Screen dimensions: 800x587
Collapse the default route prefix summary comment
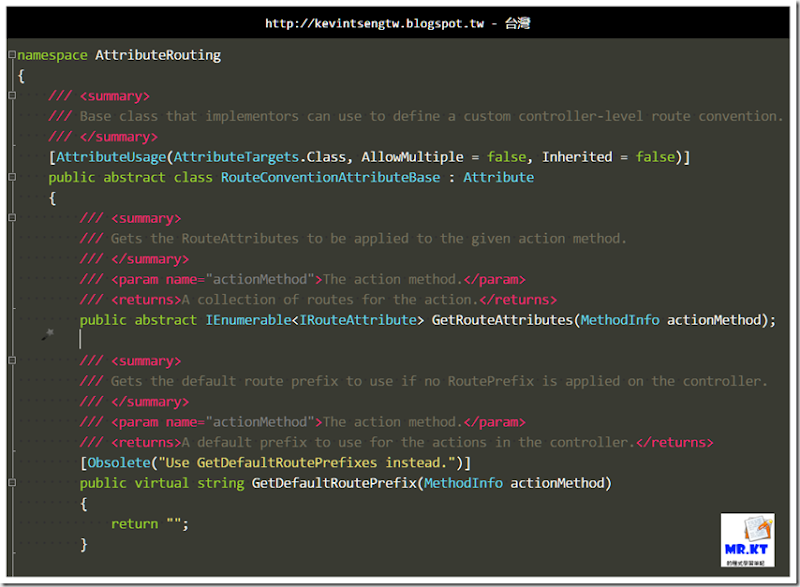11,361
